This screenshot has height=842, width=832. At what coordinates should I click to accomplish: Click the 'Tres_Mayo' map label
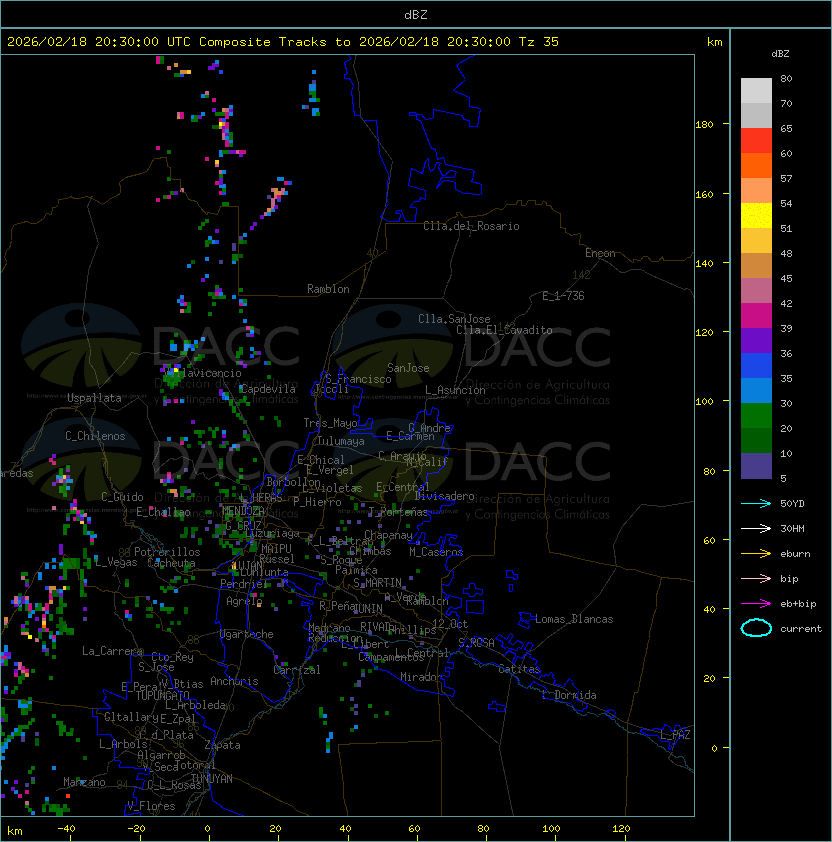point(330,423)
